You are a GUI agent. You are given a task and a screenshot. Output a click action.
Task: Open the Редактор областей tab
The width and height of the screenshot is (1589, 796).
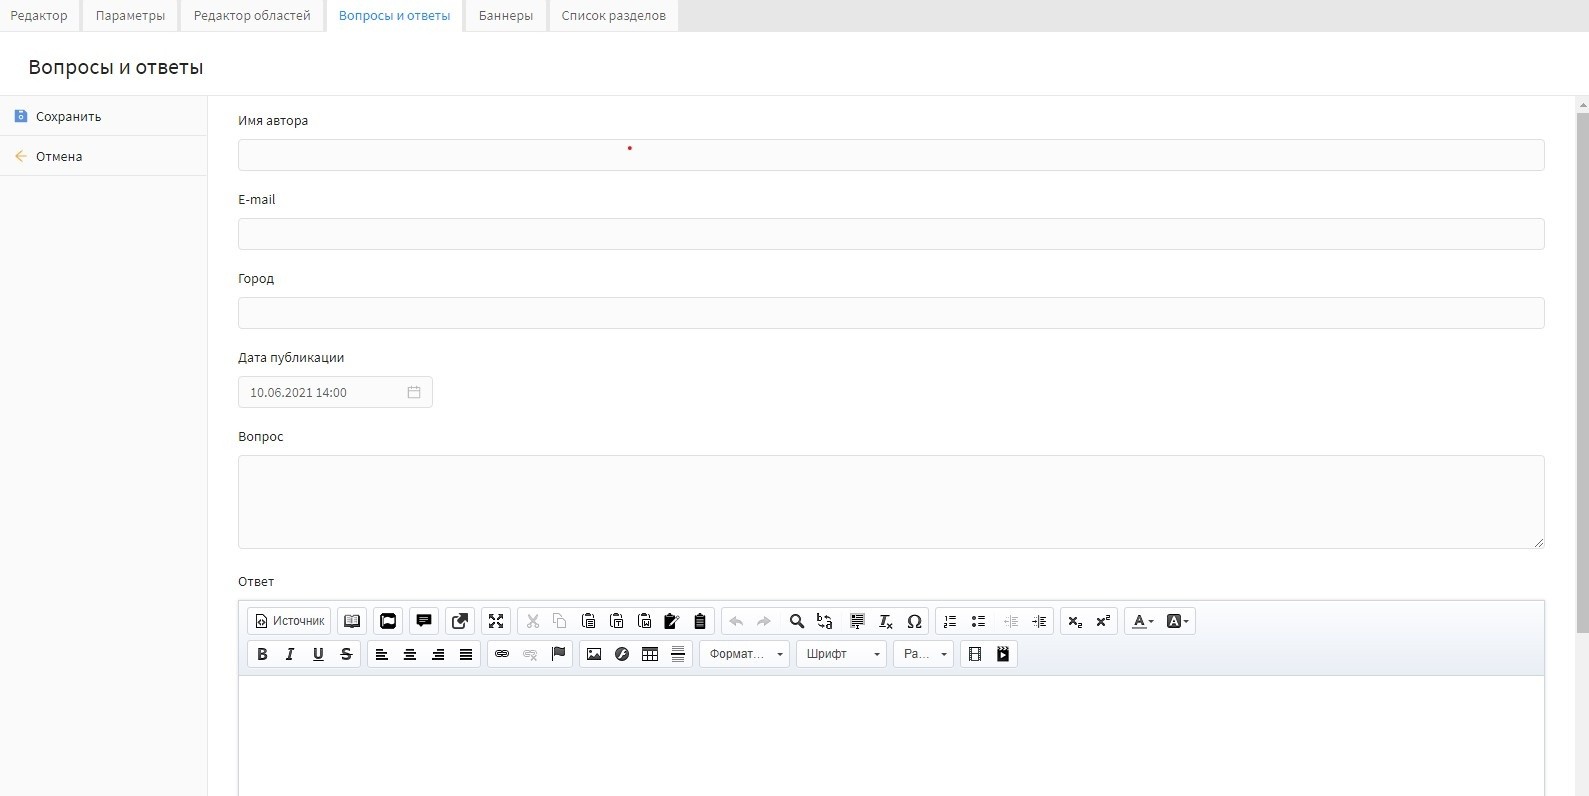[x=252, y=16]
